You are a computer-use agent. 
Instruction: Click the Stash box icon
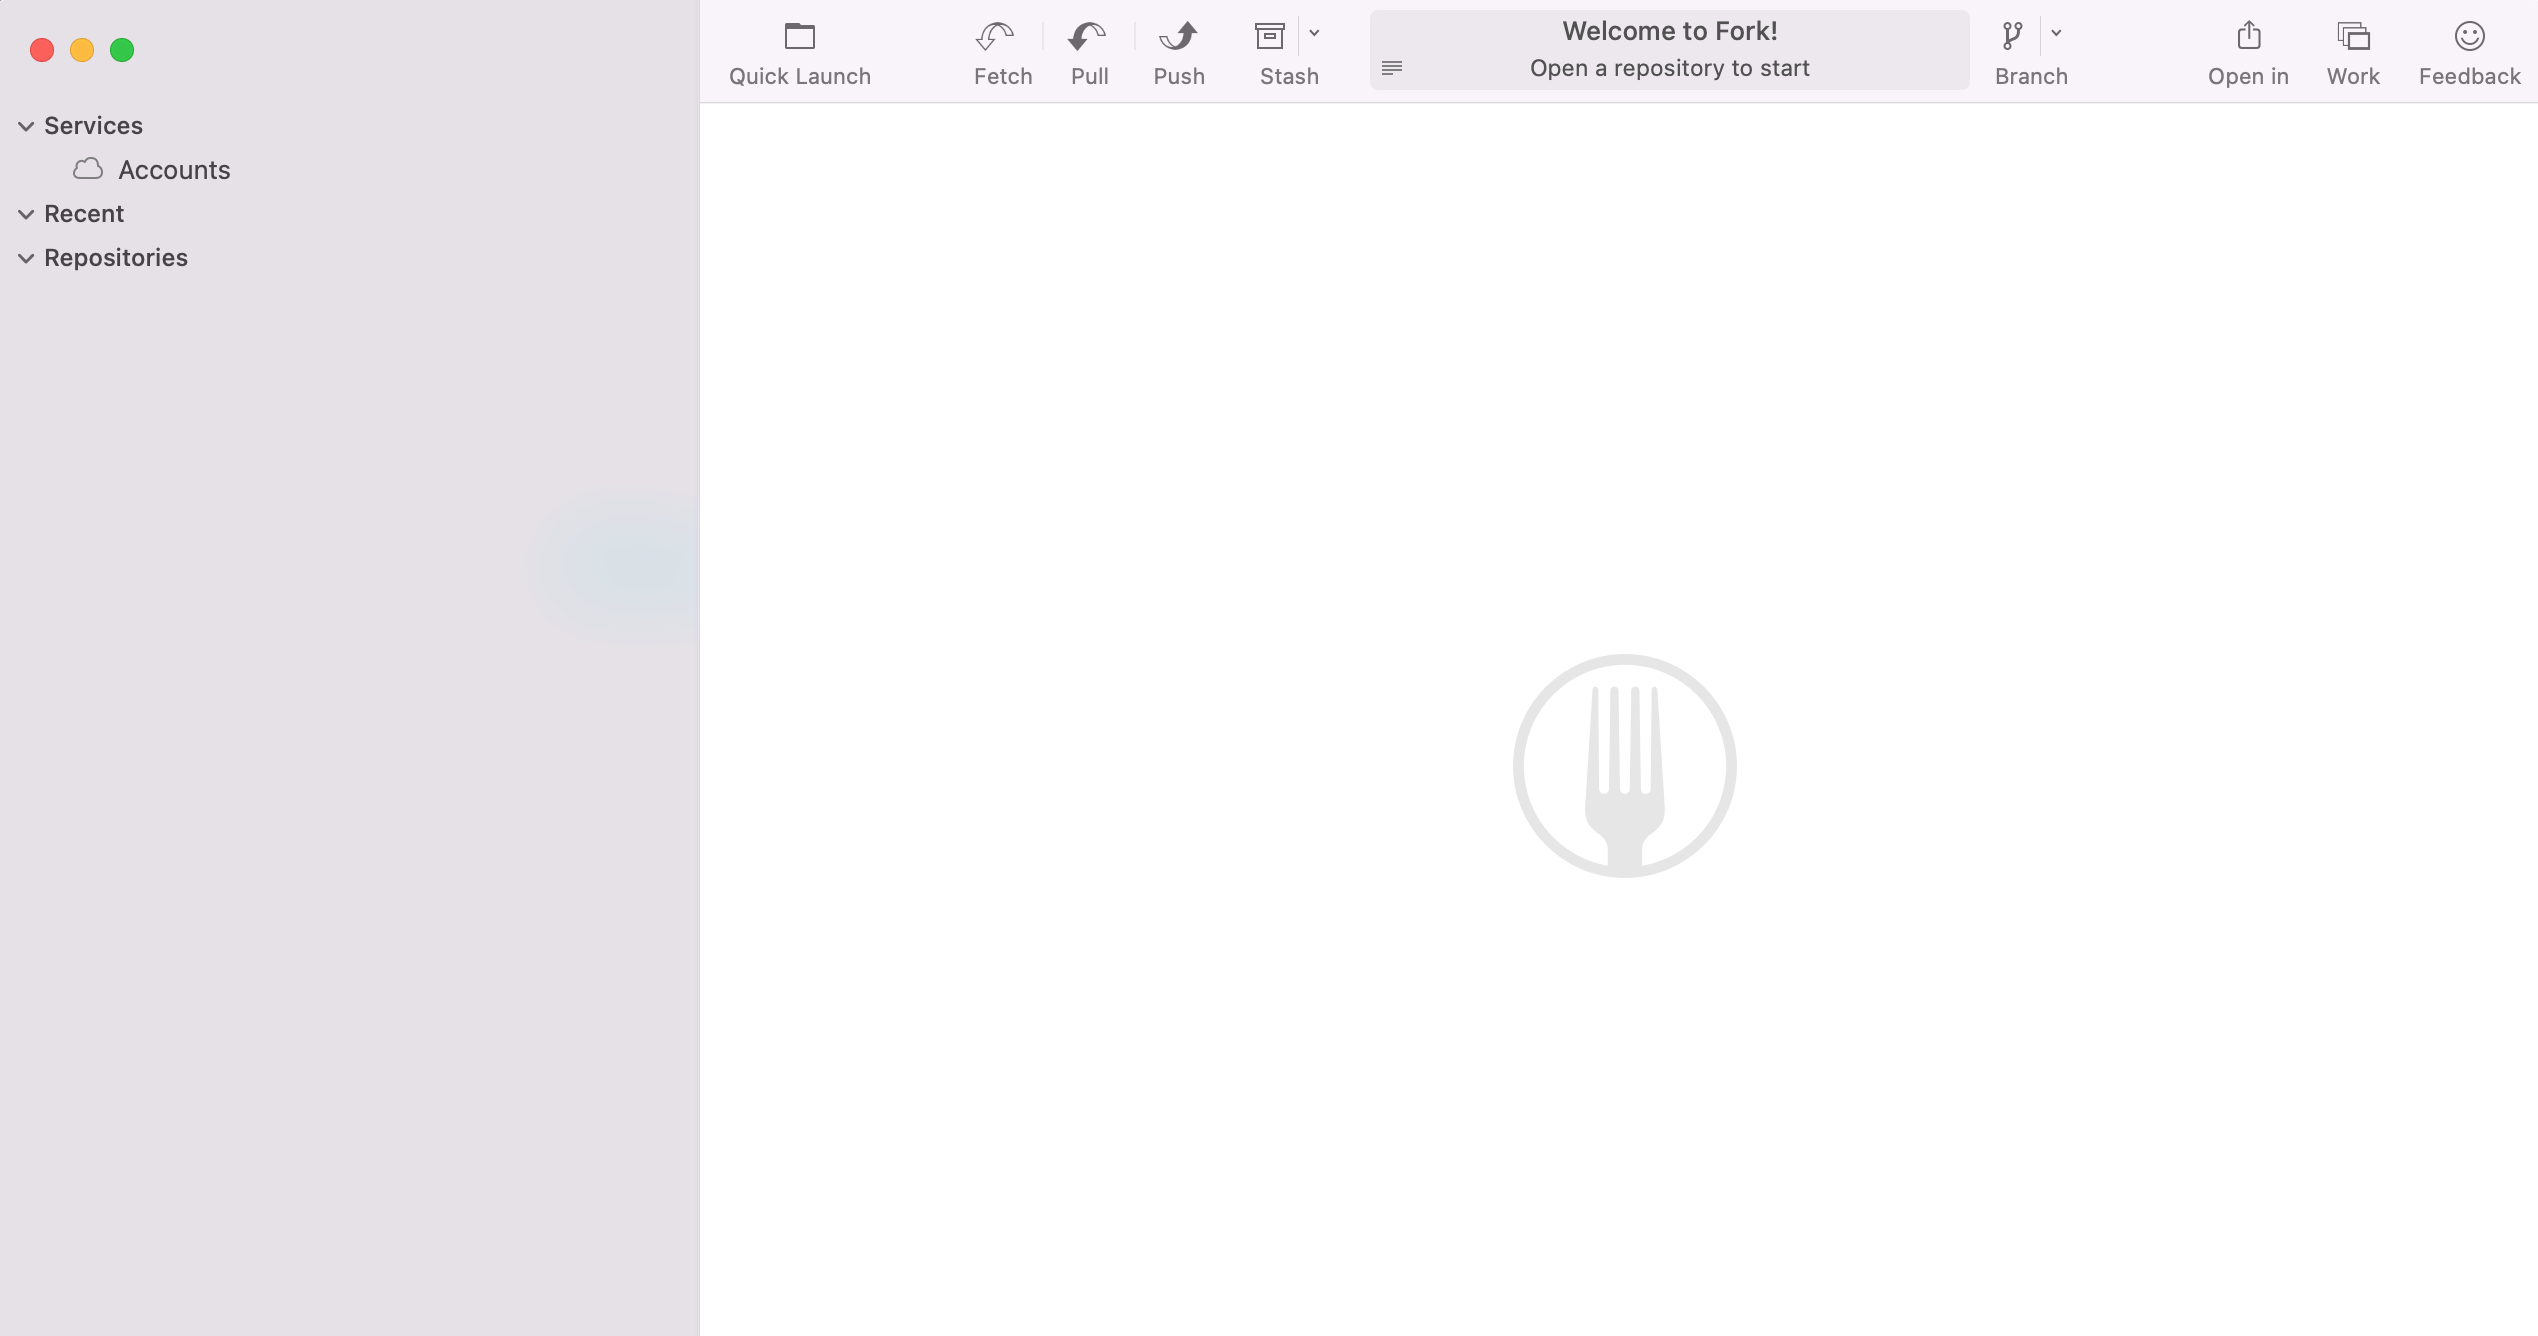pyautogui.click(x=1270, y=36)
